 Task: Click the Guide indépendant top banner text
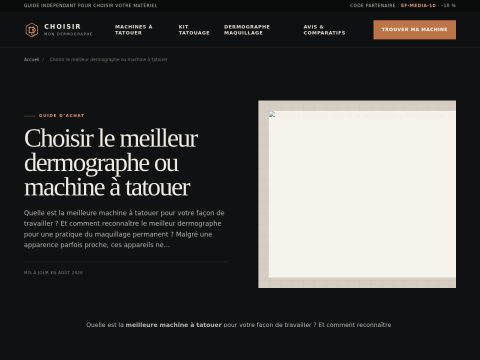(90, 5)
